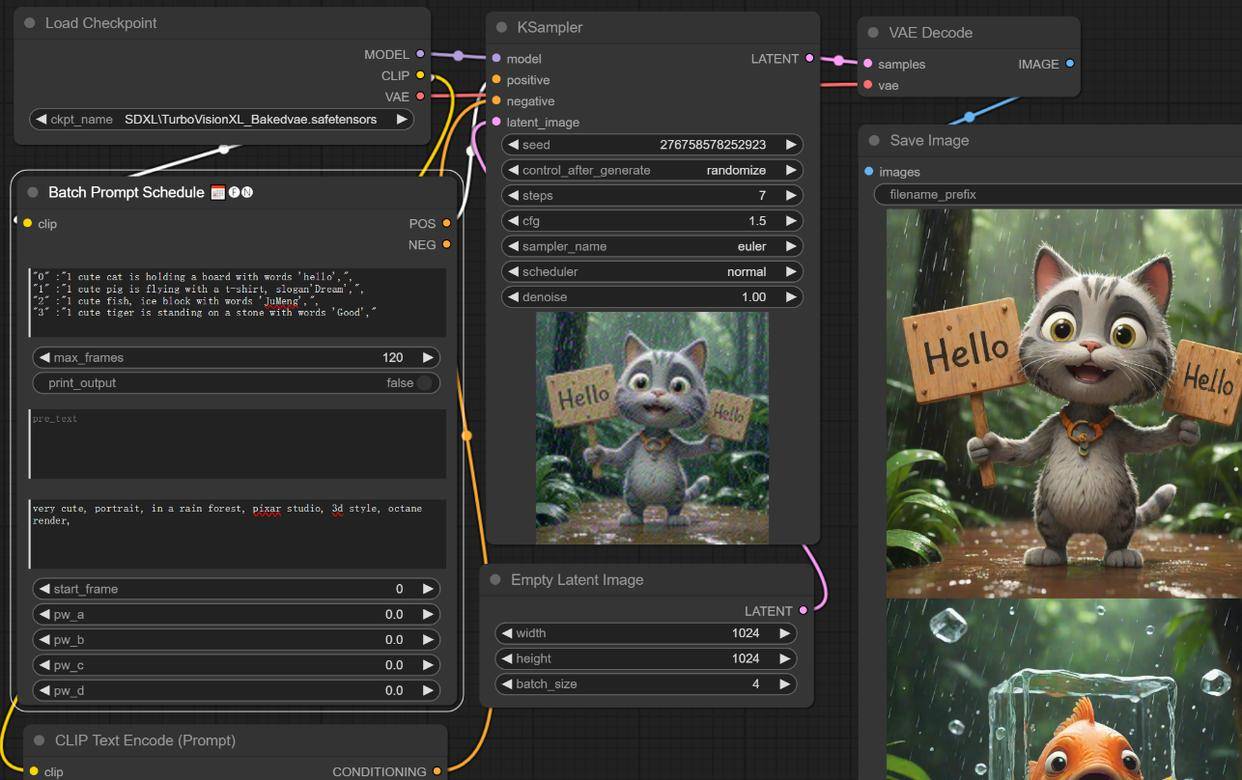Click the pre_text input box
The height and width of the screenshot is (780, 1242).
click(237, 443)
